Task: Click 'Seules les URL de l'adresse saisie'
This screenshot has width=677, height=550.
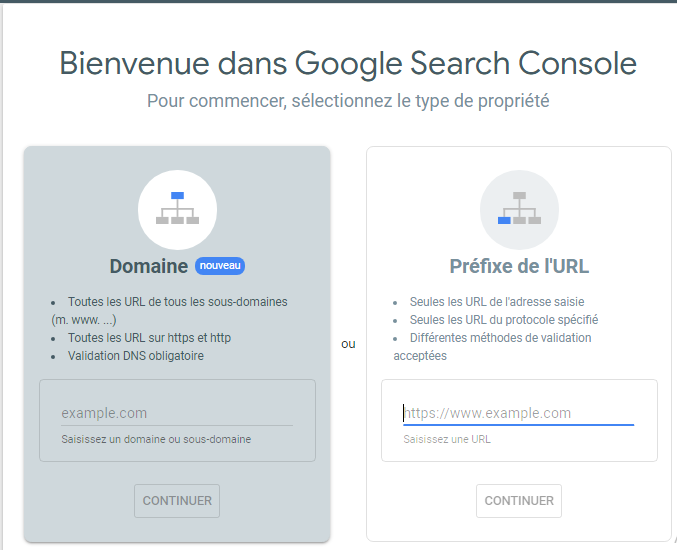Action: click(497, 302)
